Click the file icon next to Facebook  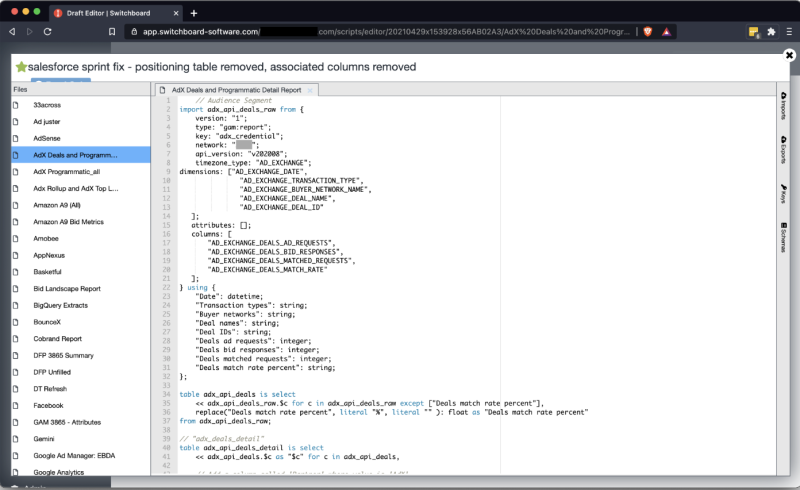coord(16,406)
